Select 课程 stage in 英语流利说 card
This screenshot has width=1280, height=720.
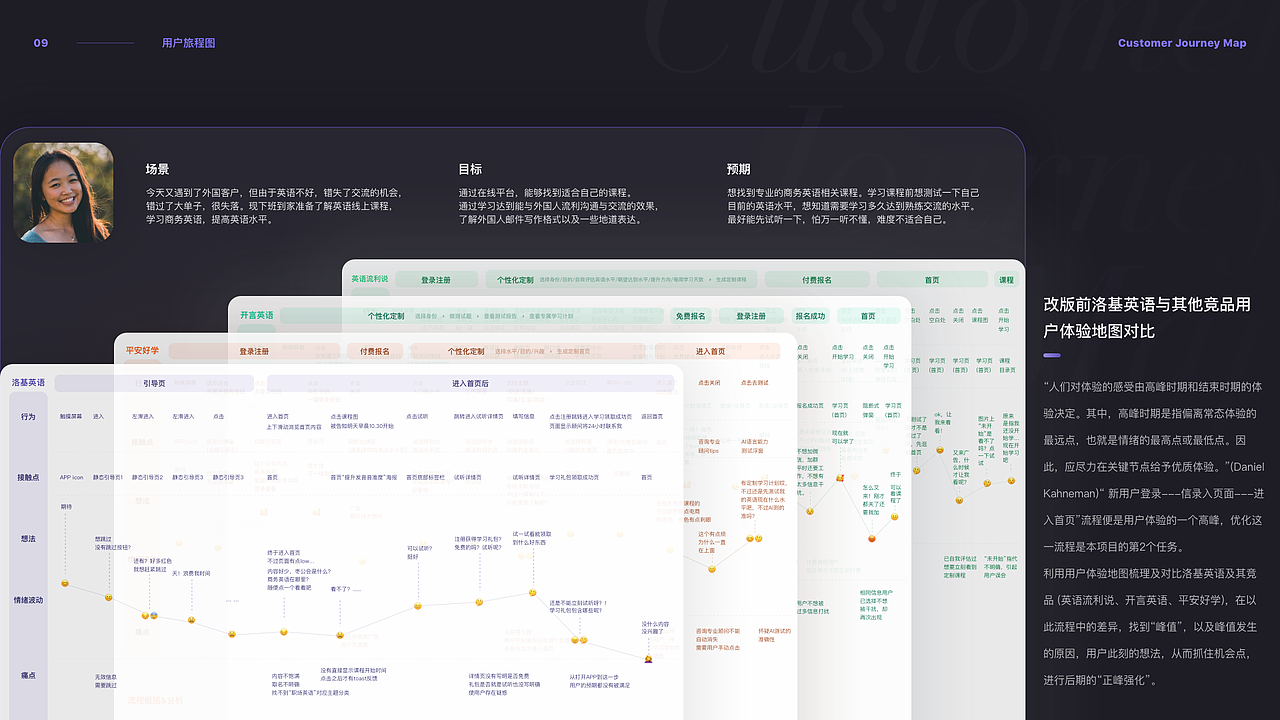click(1006, 280)
